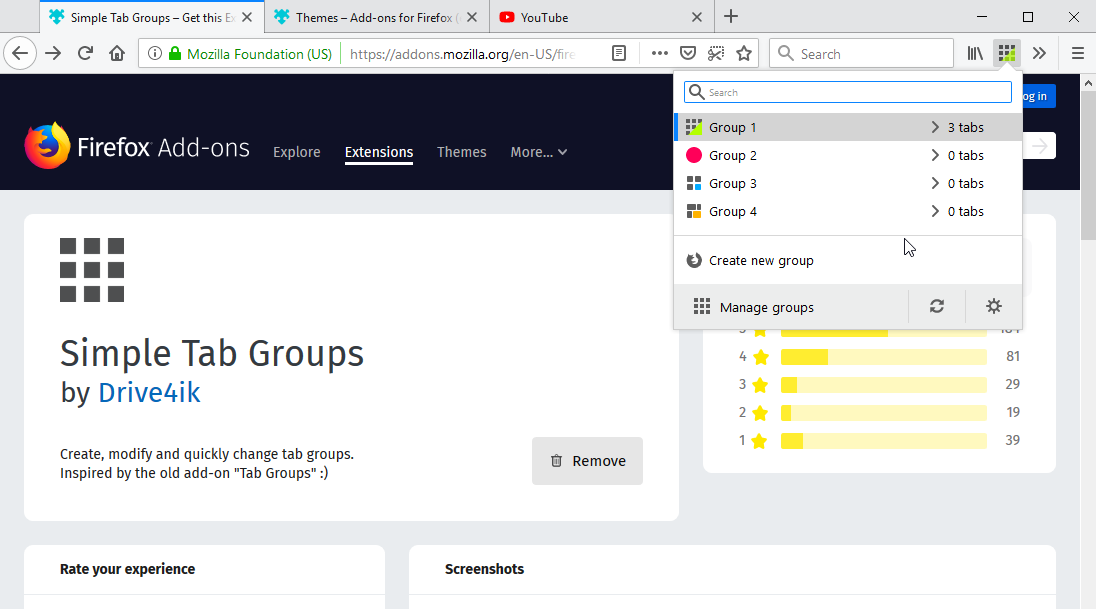Go to Firefox home page icon
The image size is (1096, 609).
tap(117, 54)
